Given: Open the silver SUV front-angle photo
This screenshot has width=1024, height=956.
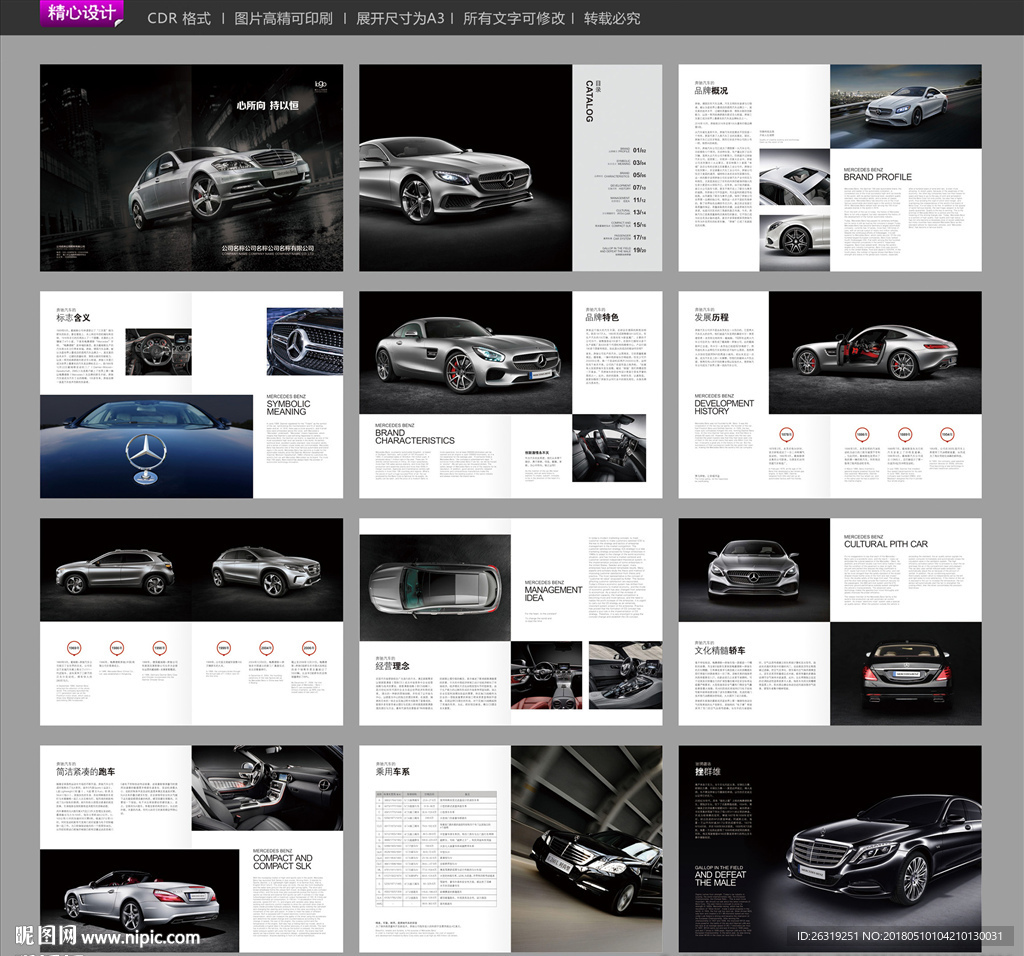Looking at the screenshot, I should click(x=267, y=570).
